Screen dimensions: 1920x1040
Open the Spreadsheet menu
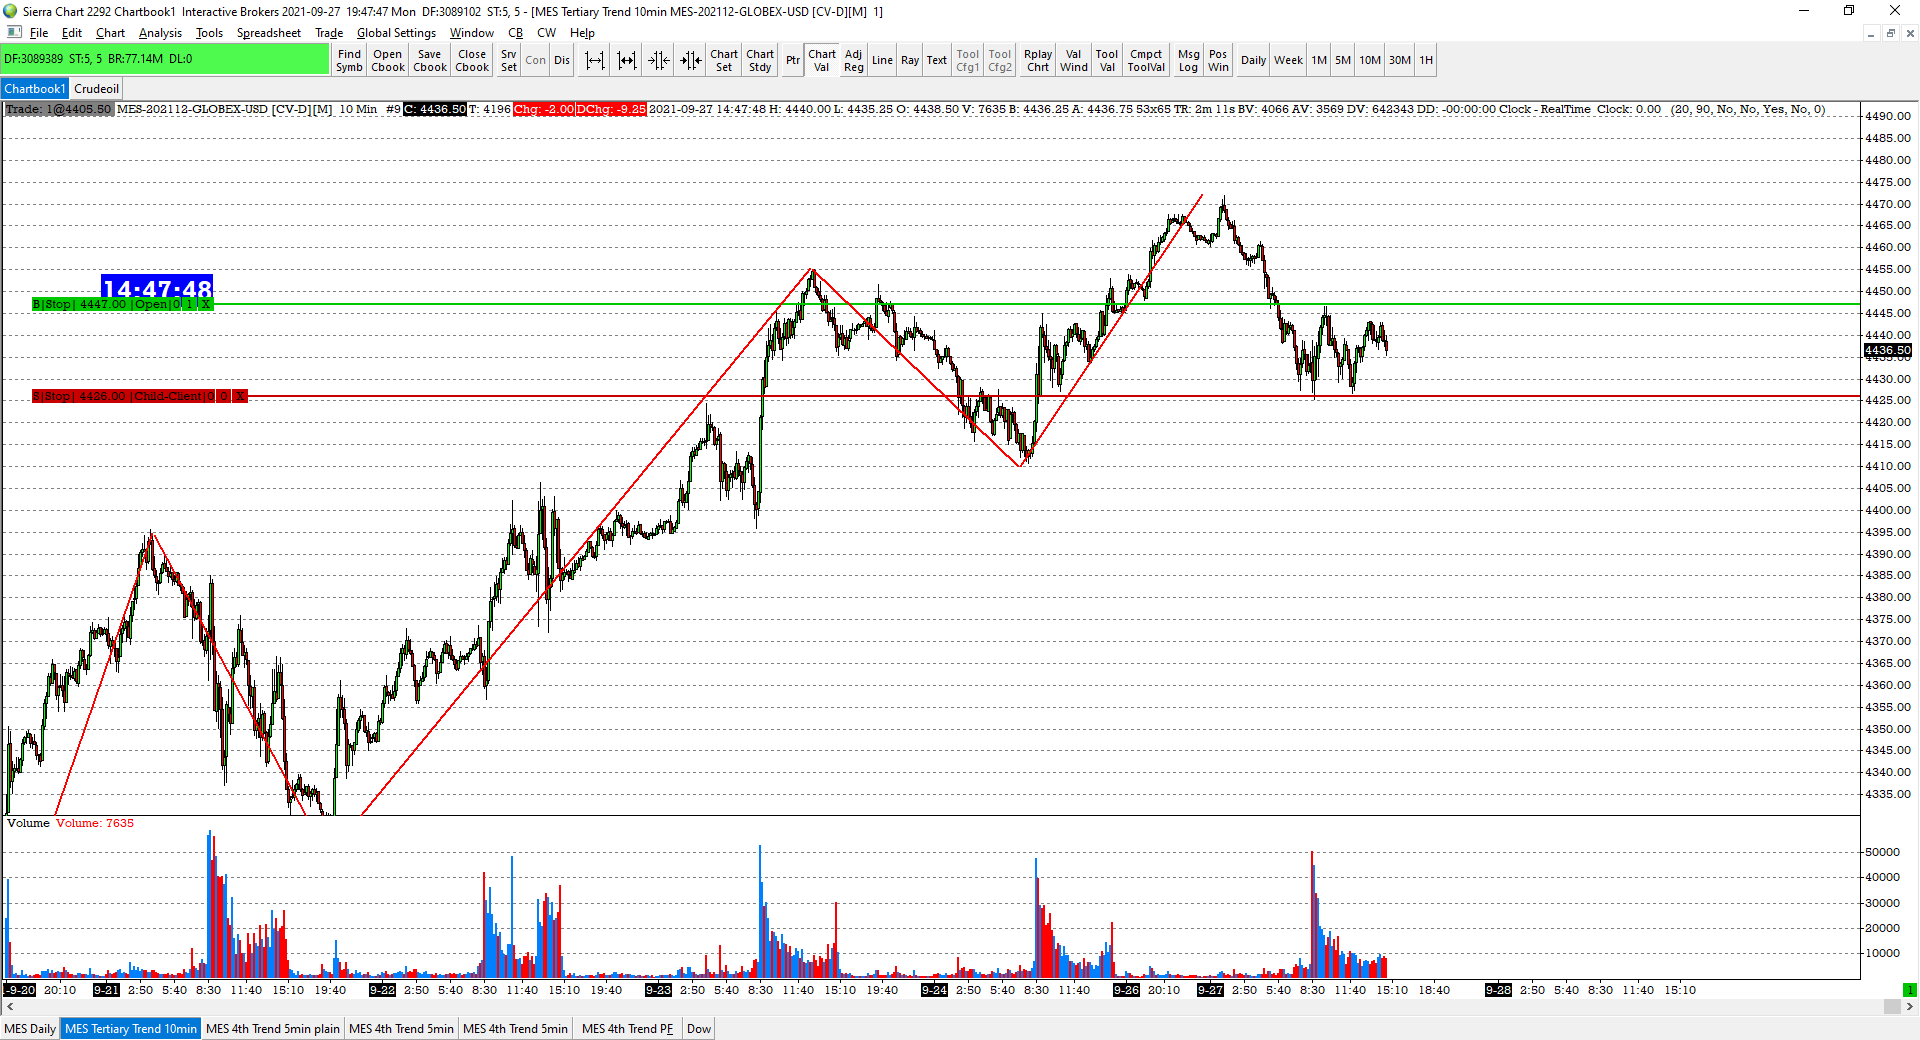coord(268,33)
